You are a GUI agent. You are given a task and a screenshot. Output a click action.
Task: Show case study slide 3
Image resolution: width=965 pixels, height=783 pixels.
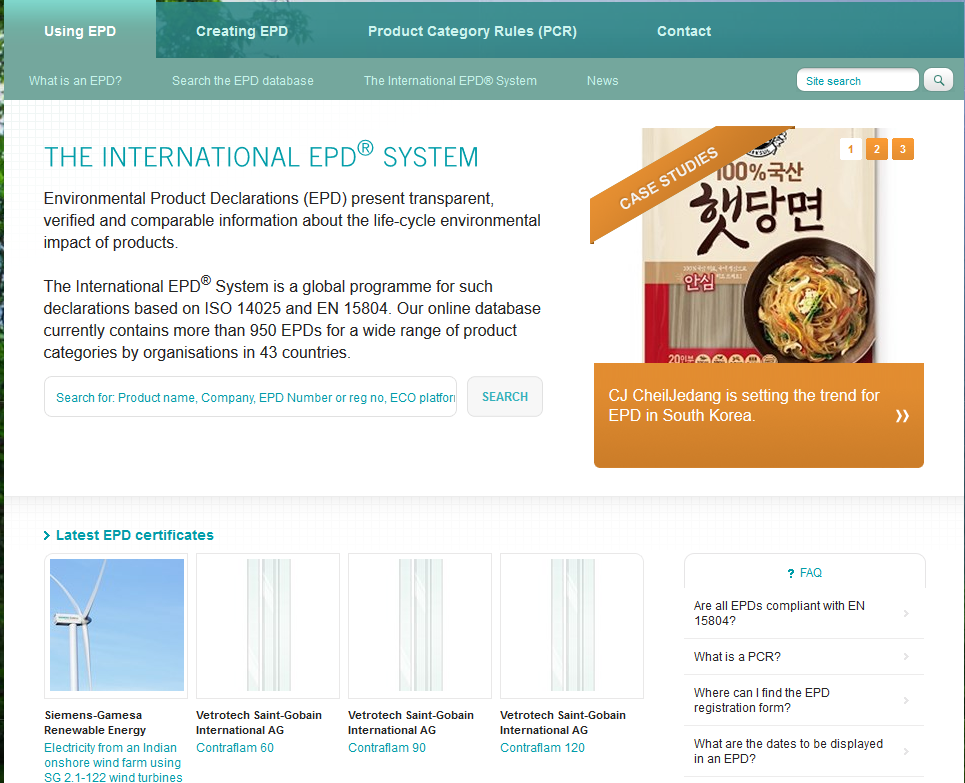(903, 149)
